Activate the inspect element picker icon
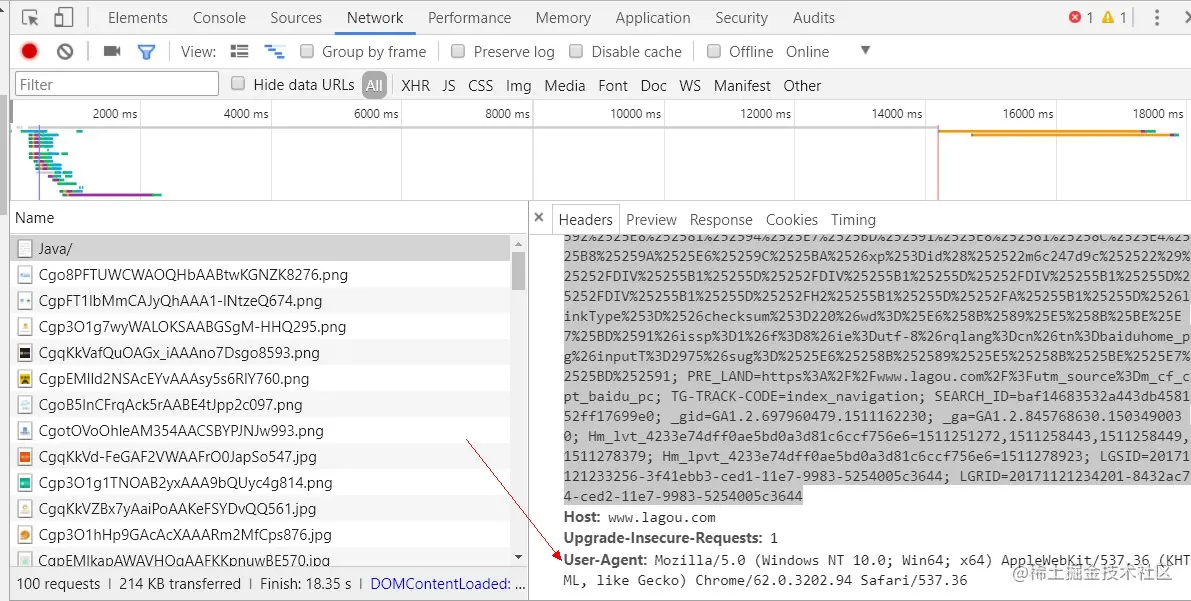The image size is (1191, 601). [x=30, y=17]
